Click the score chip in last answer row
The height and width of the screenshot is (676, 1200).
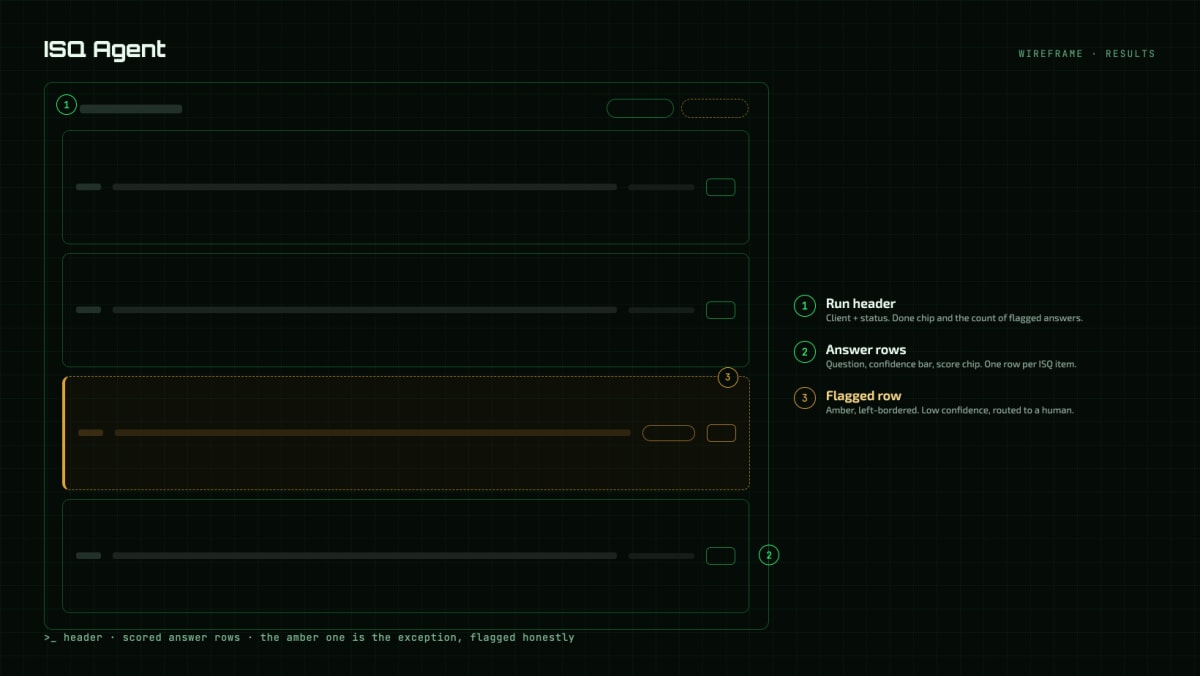click(721, 556)
